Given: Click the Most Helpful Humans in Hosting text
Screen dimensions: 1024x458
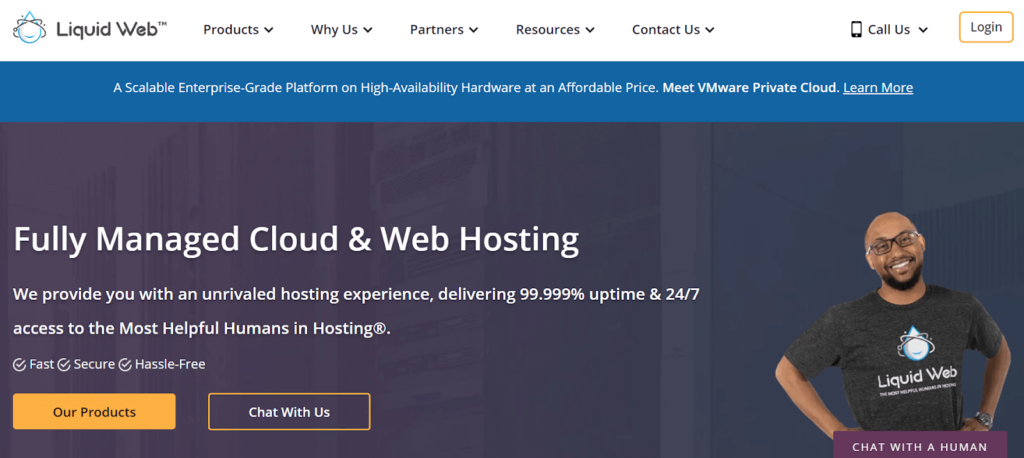Looking at the screenshot, I should (254, 328).
